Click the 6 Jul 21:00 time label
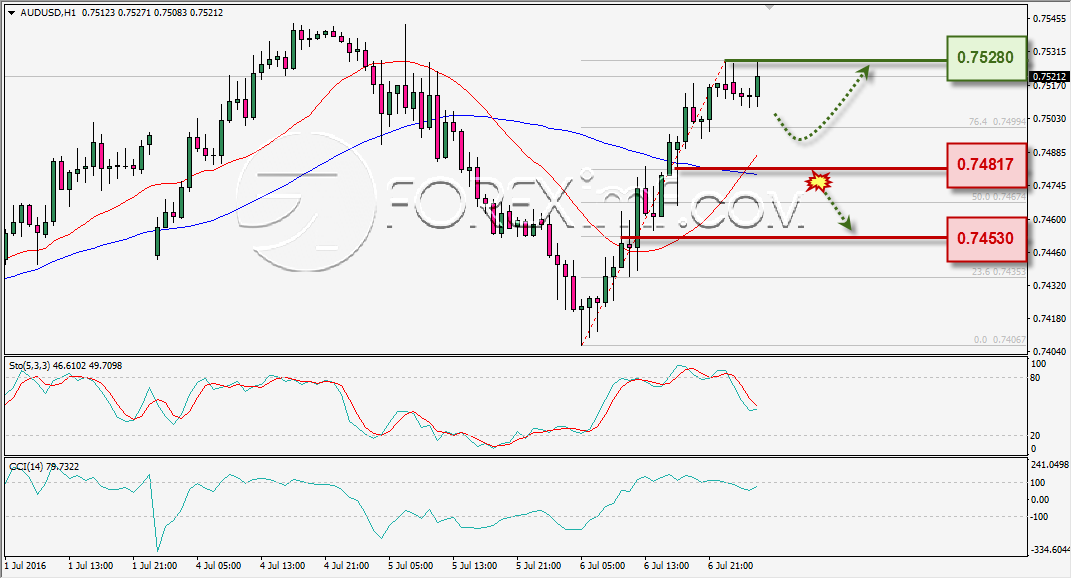This screenshot has height=579, width=1072. click(x=731, y=565)
